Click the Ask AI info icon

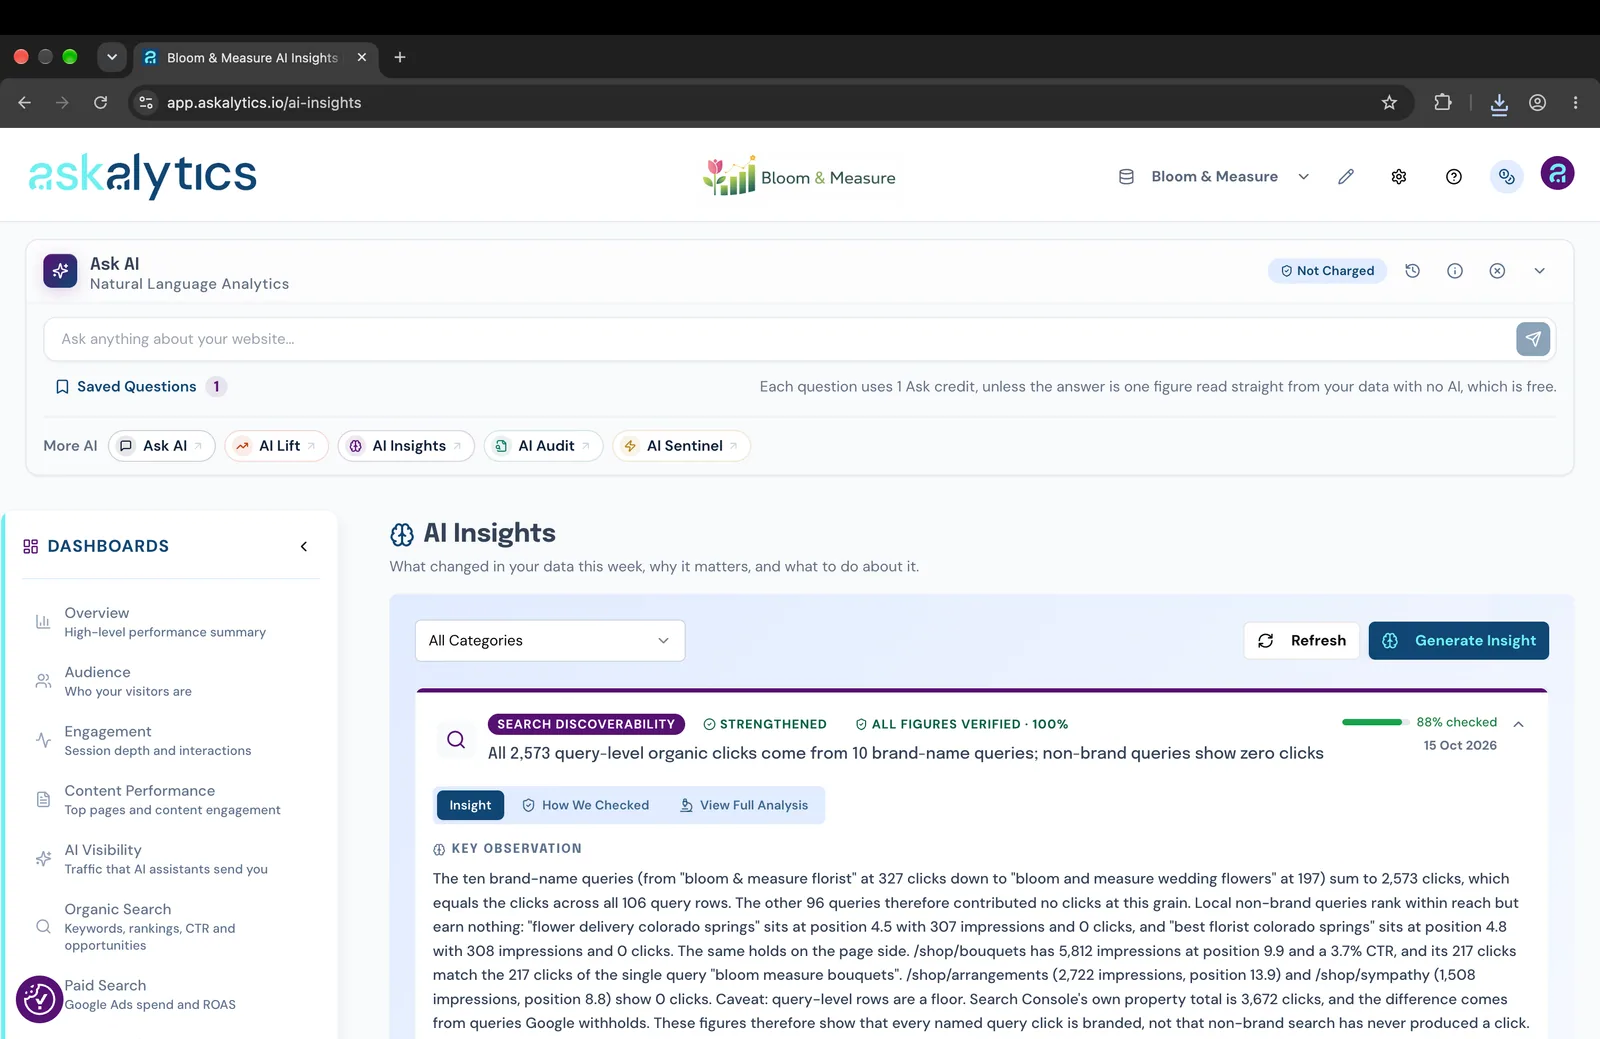pyautogui.click(x=1455, y=271)
